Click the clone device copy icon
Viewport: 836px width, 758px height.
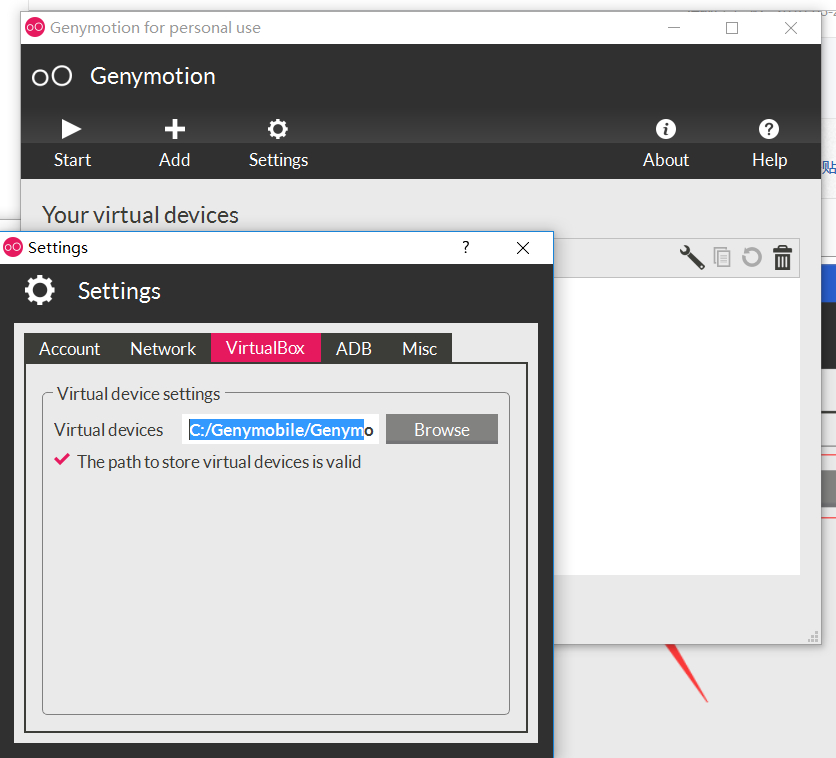722,257
